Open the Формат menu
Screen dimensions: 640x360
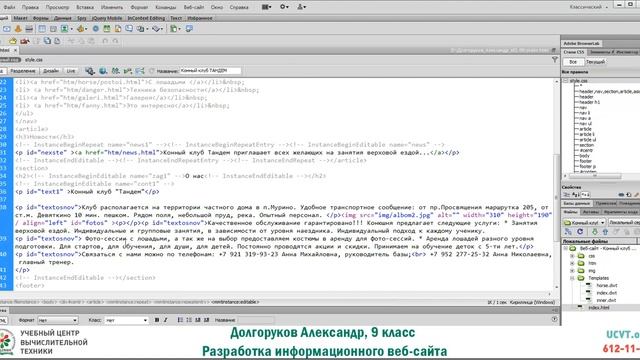(x=139, y=7)
